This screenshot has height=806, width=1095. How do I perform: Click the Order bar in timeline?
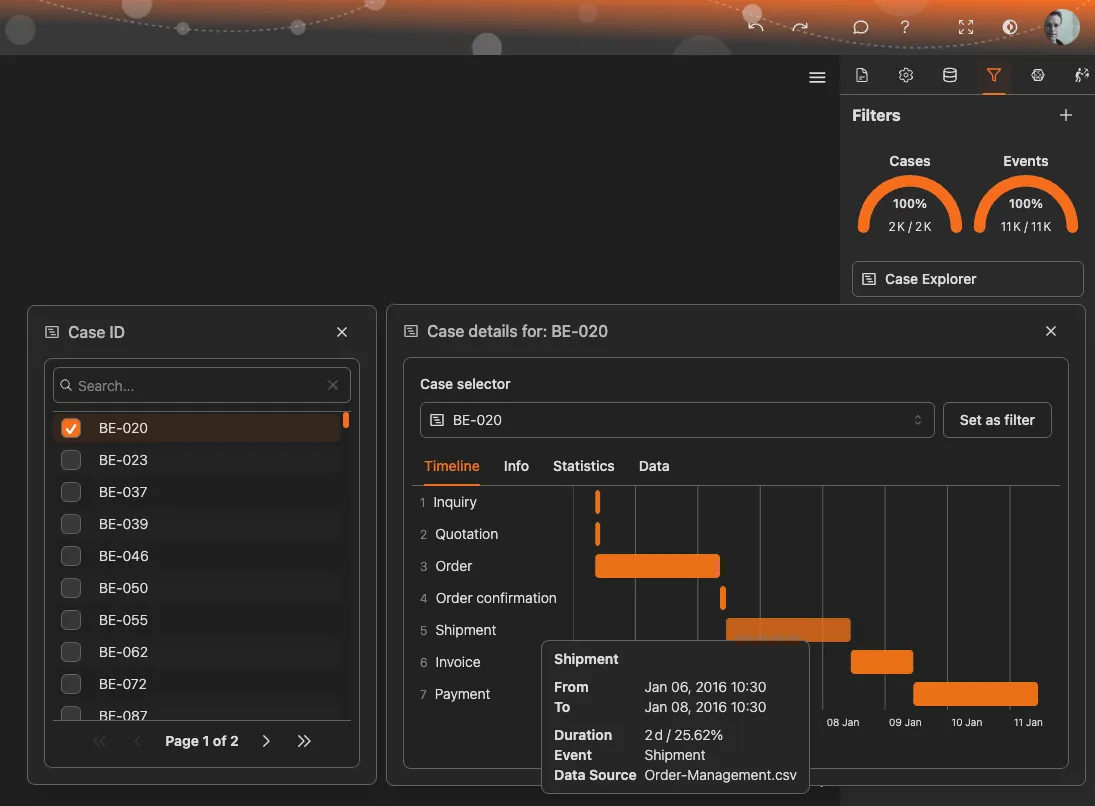[x=657, y=566]
